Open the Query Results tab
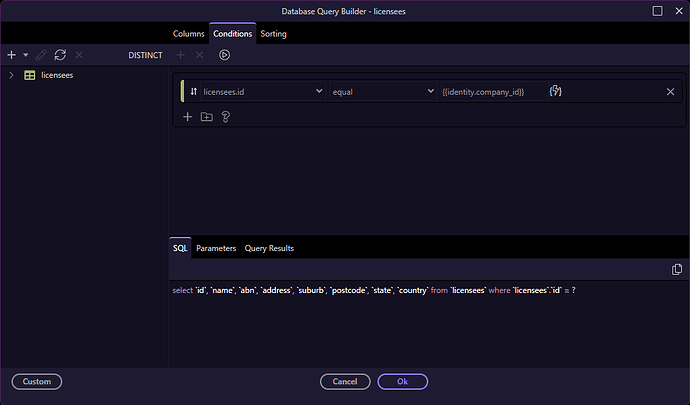This screenshot has width=690, height=405. point(269,248)
